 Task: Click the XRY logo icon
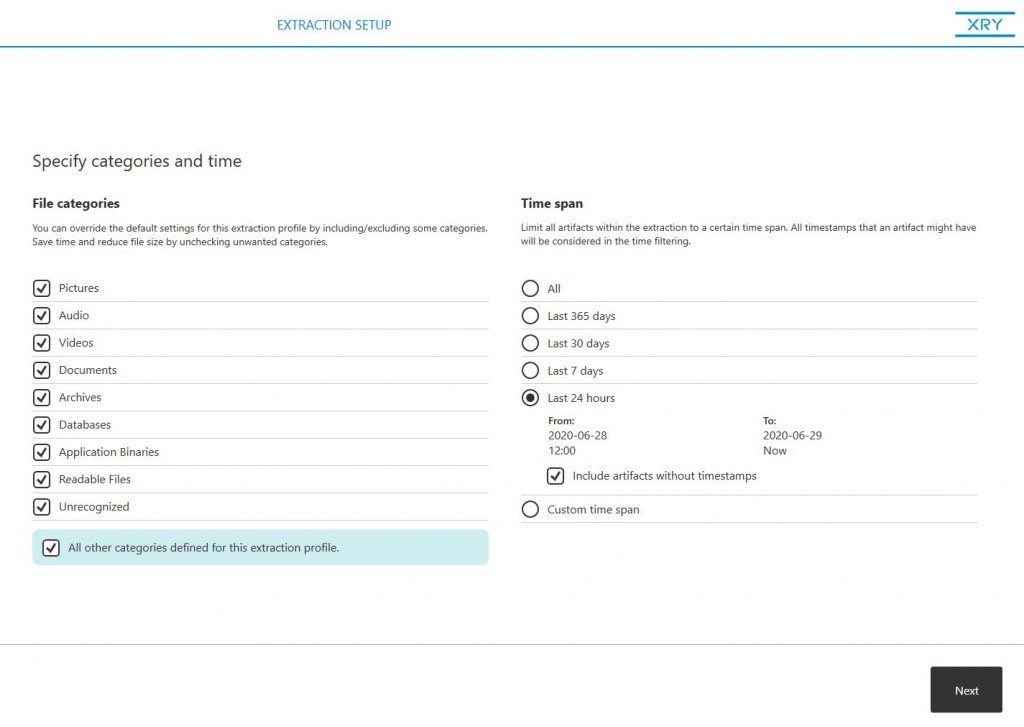[x=984, y=25]
